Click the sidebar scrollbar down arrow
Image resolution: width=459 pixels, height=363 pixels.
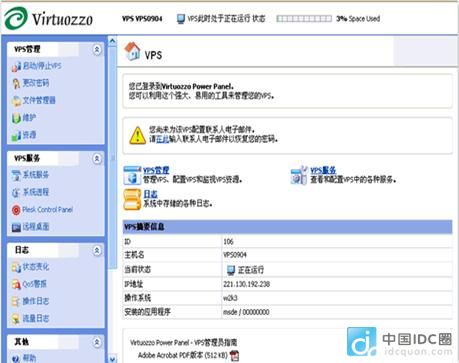click(113, 359)
